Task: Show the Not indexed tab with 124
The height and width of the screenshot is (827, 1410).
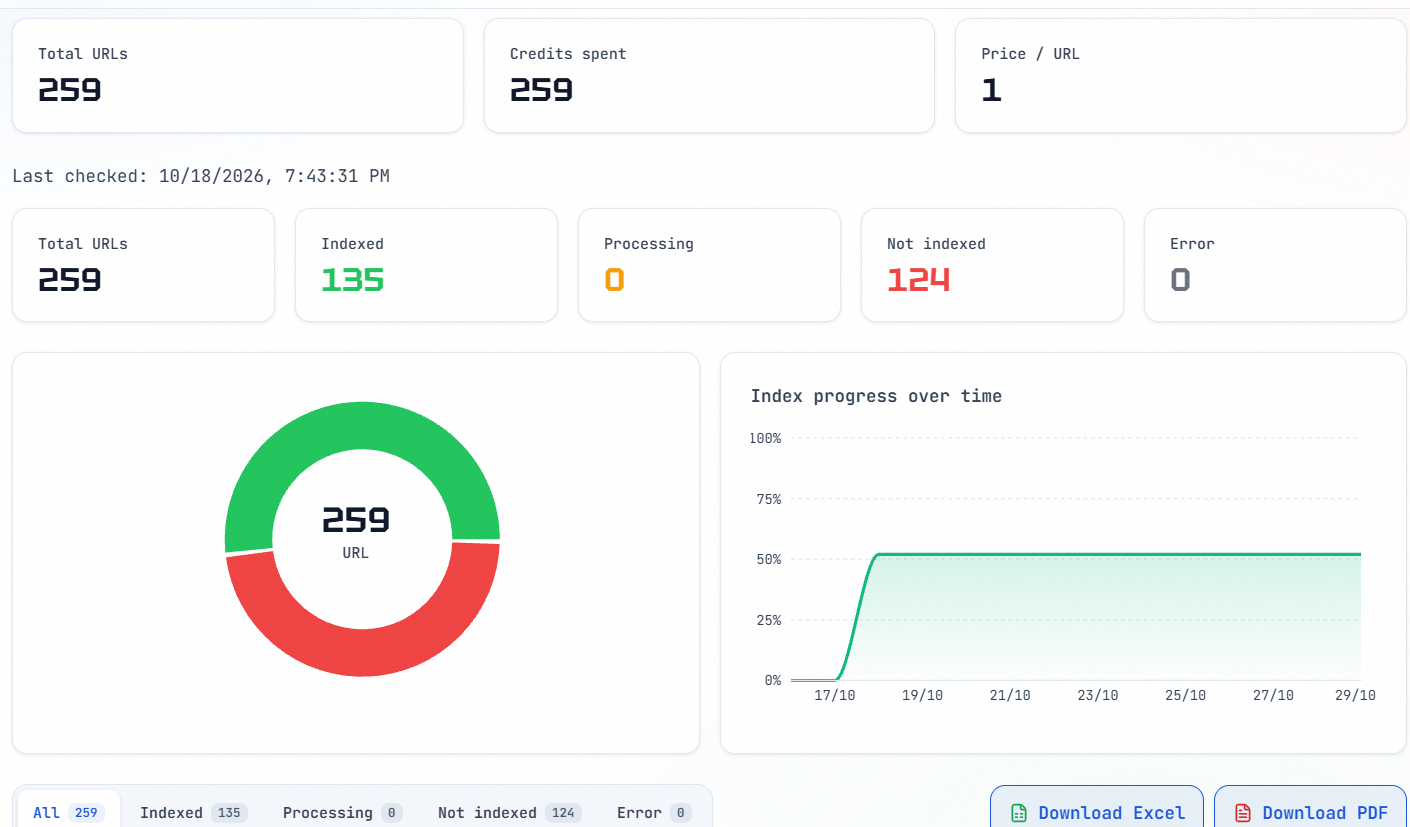Action: pos(509,813)
